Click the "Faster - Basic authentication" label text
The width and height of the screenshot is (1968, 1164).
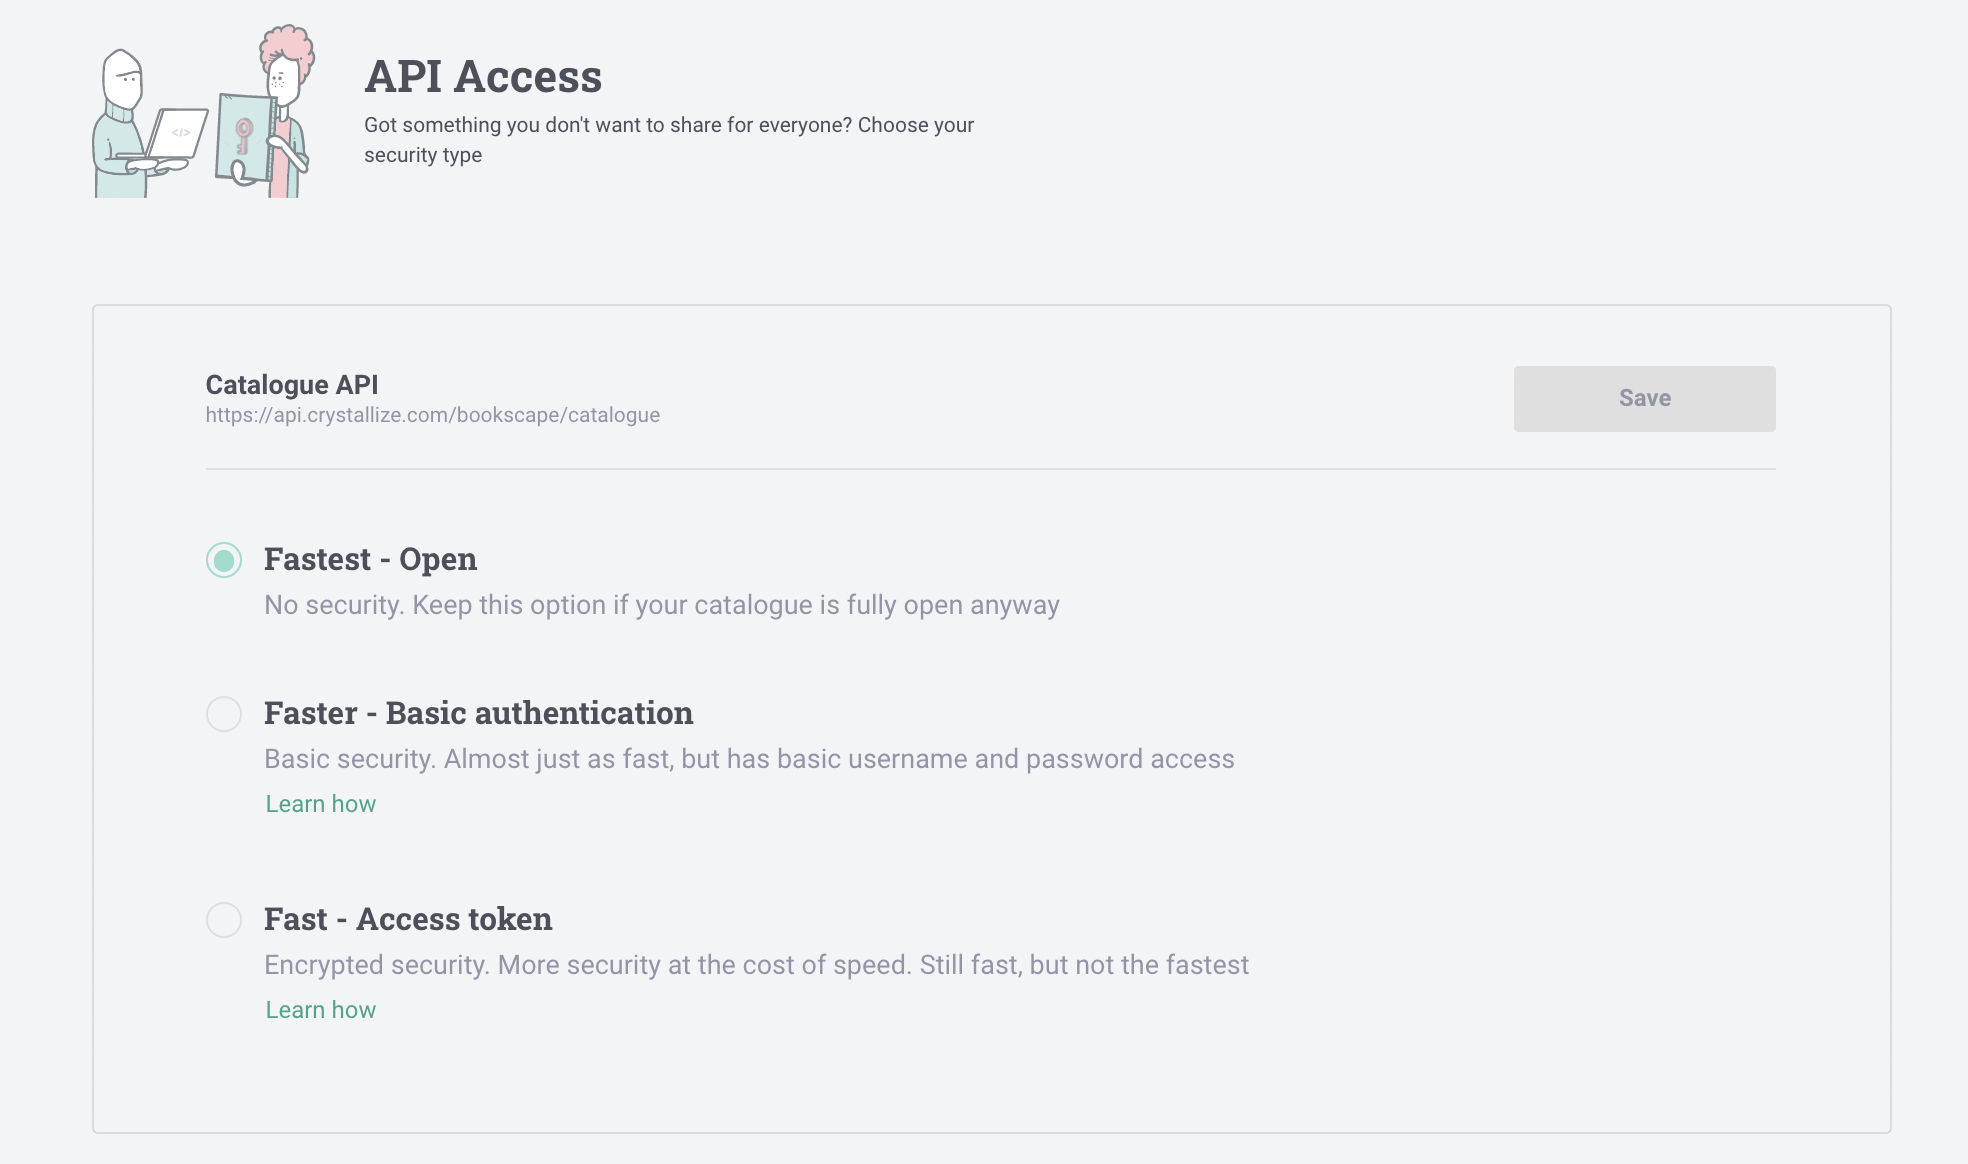pos(478,713)
